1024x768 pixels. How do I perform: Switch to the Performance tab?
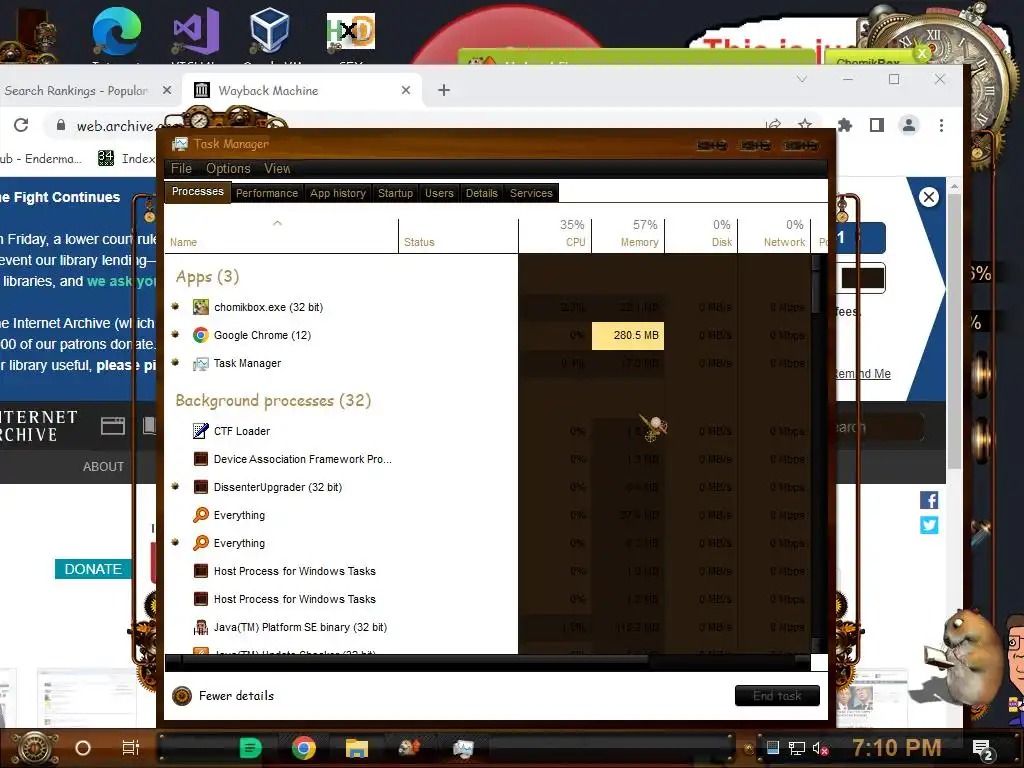coord(266,193)
